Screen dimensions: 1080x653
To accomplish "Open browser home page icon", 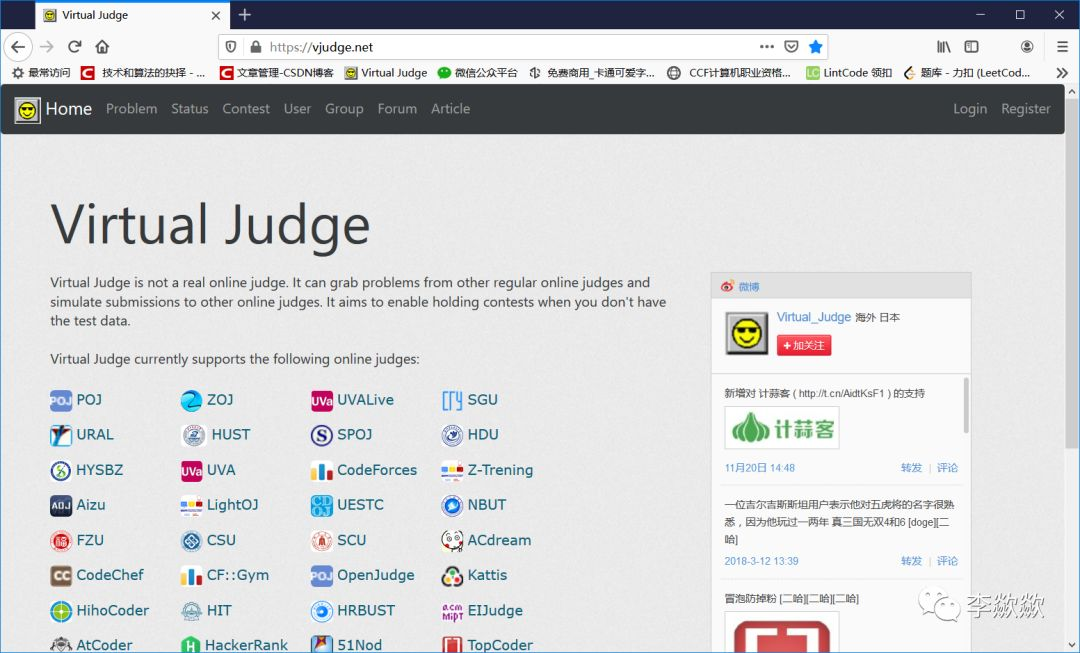I will click(103, 47).
